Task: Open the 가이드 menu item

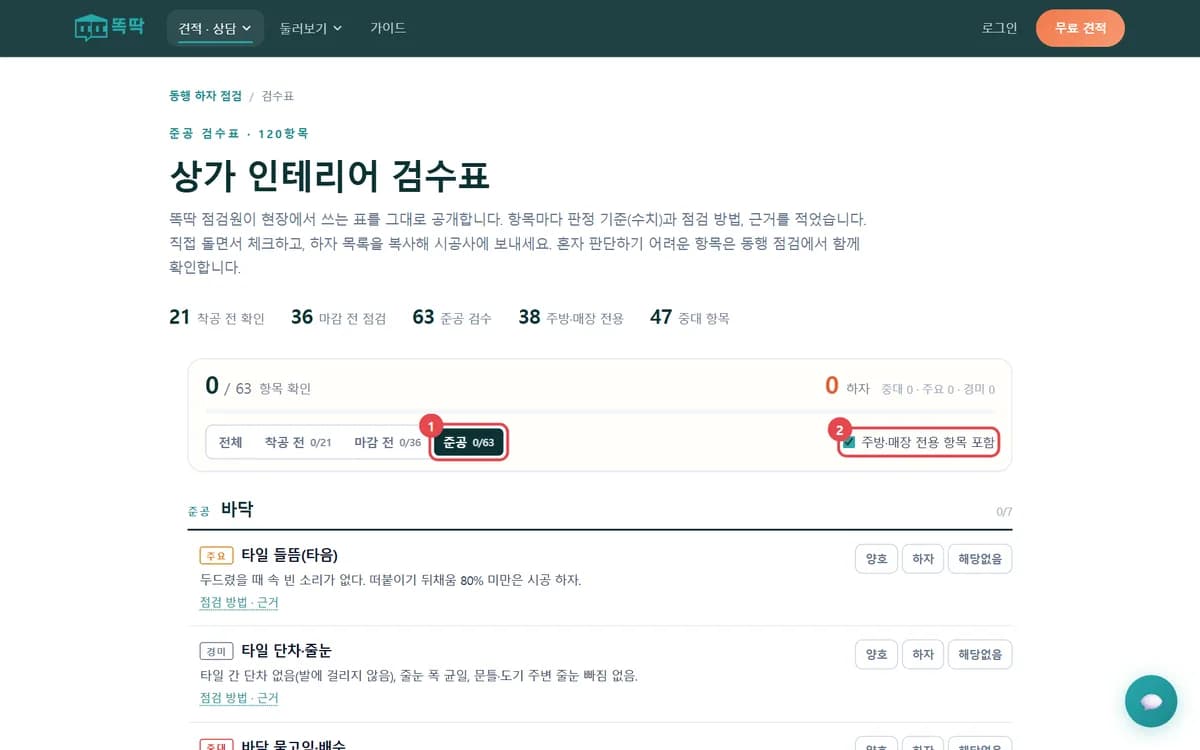Action: click(388, 28)
